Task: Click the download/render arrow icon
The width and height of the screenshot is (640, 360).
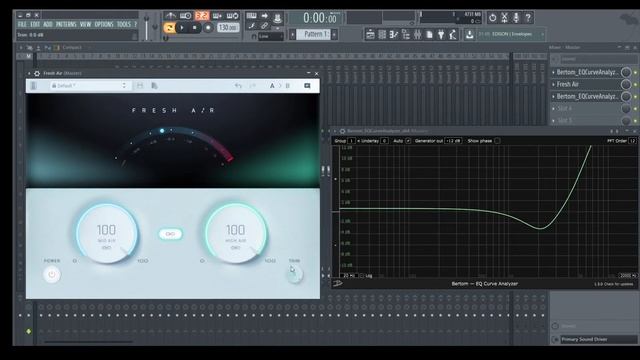Action: tap(469, 35)
